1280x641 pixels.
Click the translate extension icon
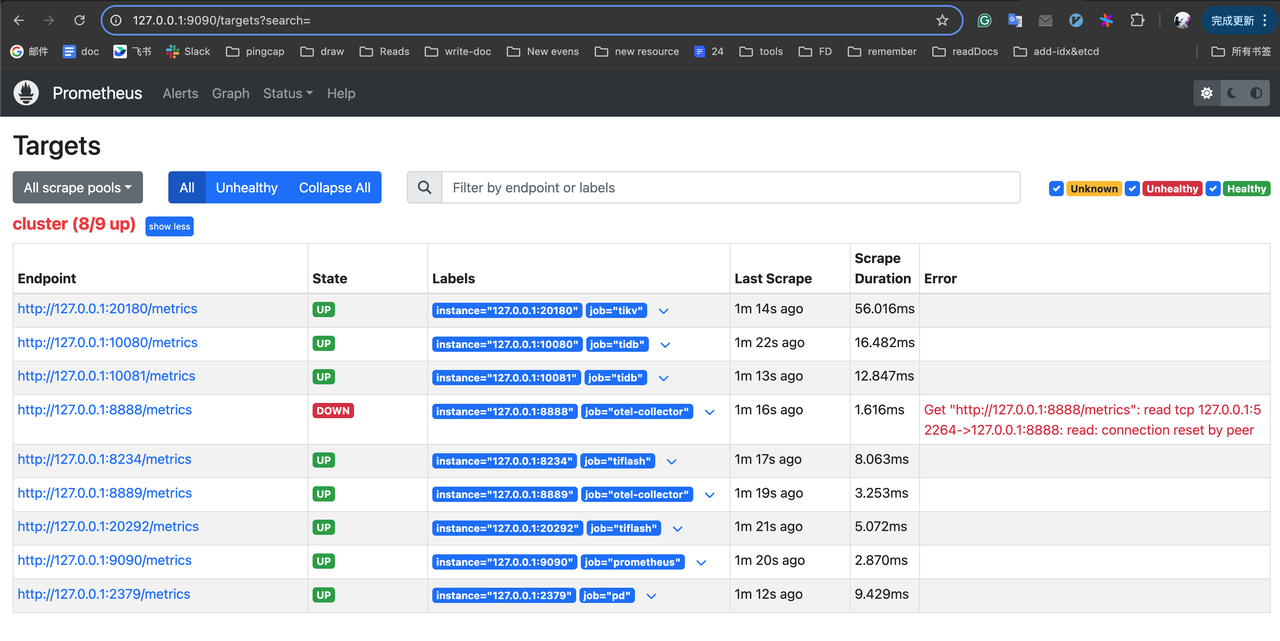tap(1015, 20)
